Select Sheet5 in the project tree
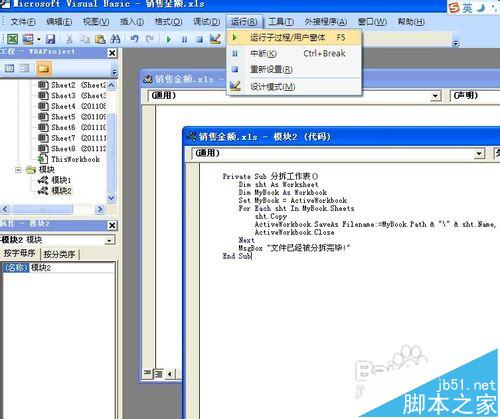The width and height of the screenshot is (500, 419). 72,117
